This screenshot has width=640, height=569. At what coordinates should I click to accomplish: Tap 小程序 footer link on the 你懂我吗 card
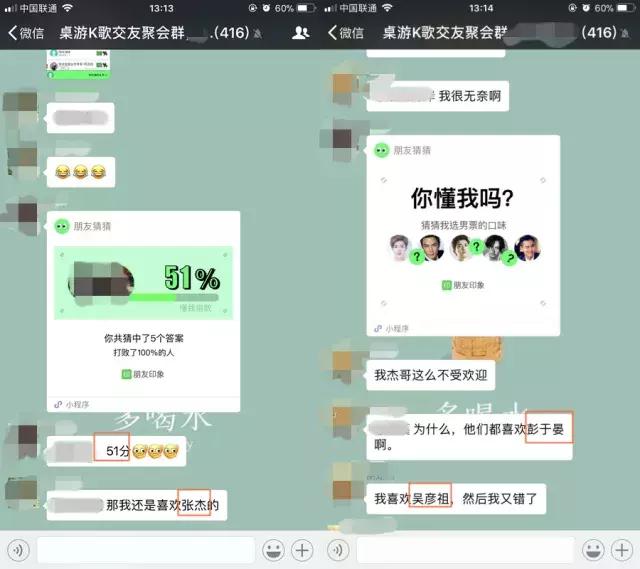[x=391, y=329]
